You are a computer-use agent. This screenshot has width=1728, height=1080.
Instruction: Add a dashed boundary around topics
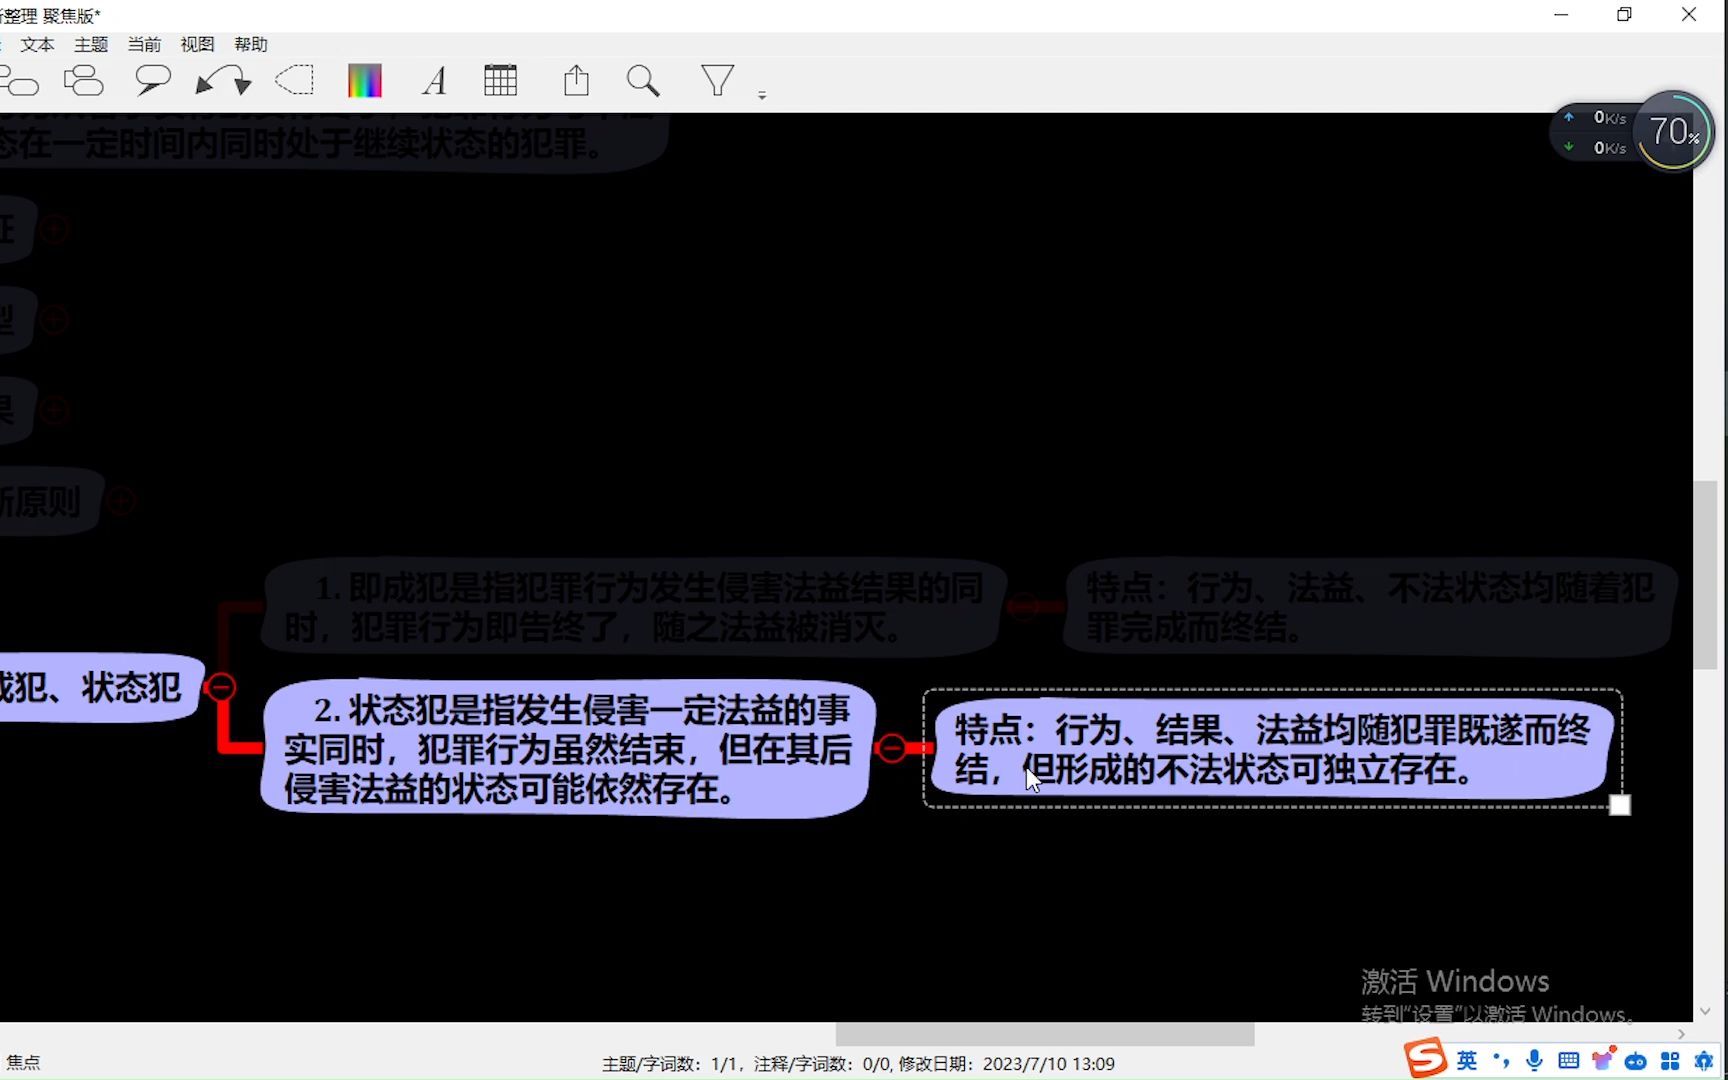click(295, 81)
